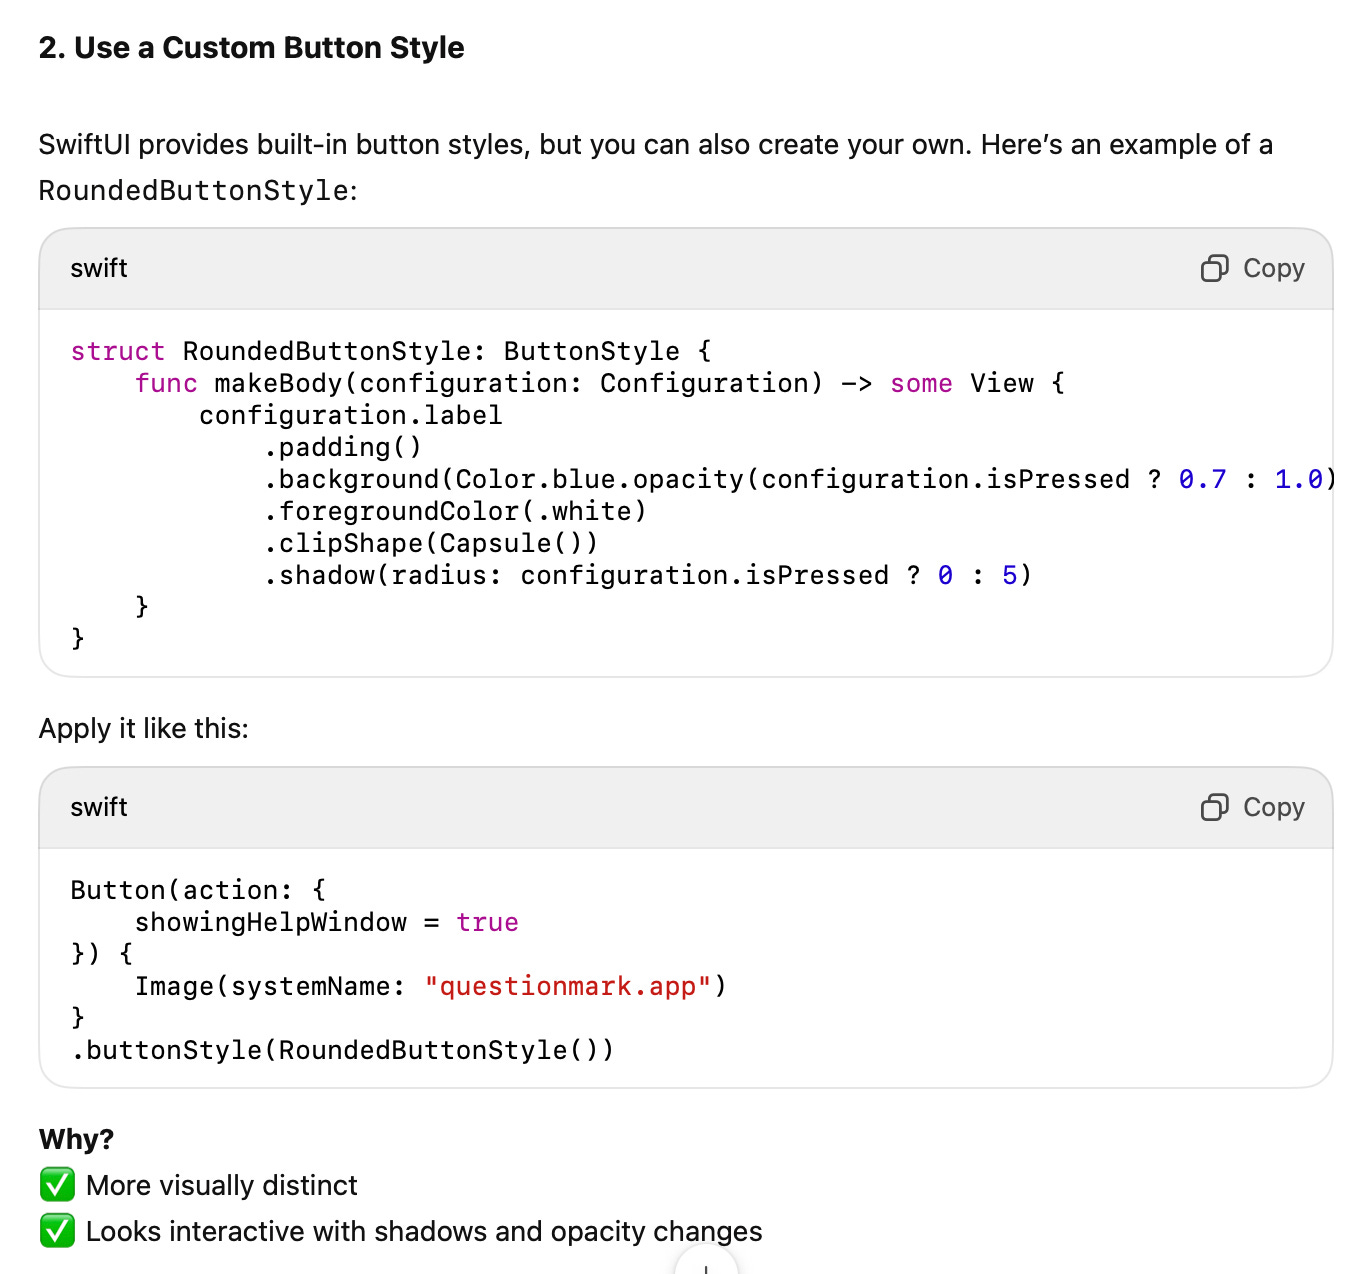This screenshot has width=1362, height=1274.
Task: Click the ".clipShape(Capsule())" code line
Action: 431,543
